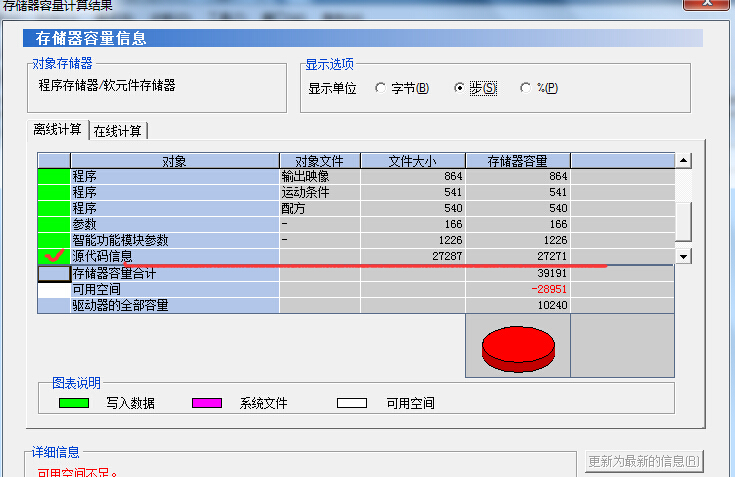This screenshot has height=477, width=735.
Task: Select the 步(S) display unit radio button
Action: point(459,88)
